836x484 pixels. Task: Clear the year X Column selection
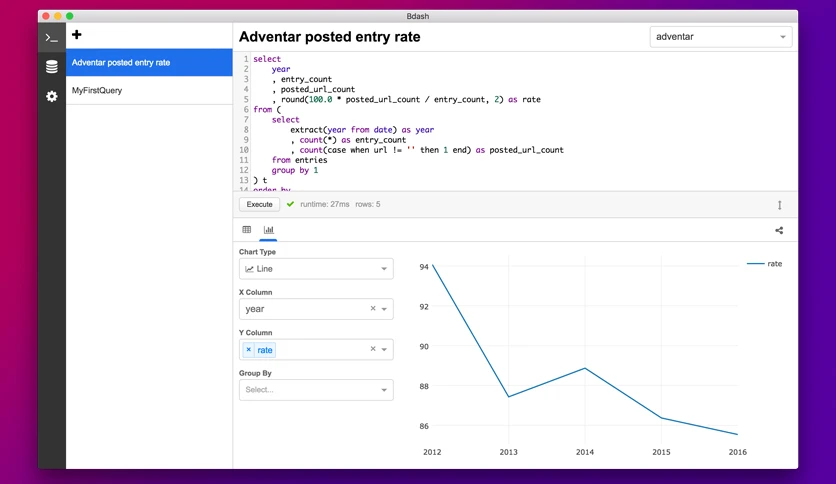373,309
